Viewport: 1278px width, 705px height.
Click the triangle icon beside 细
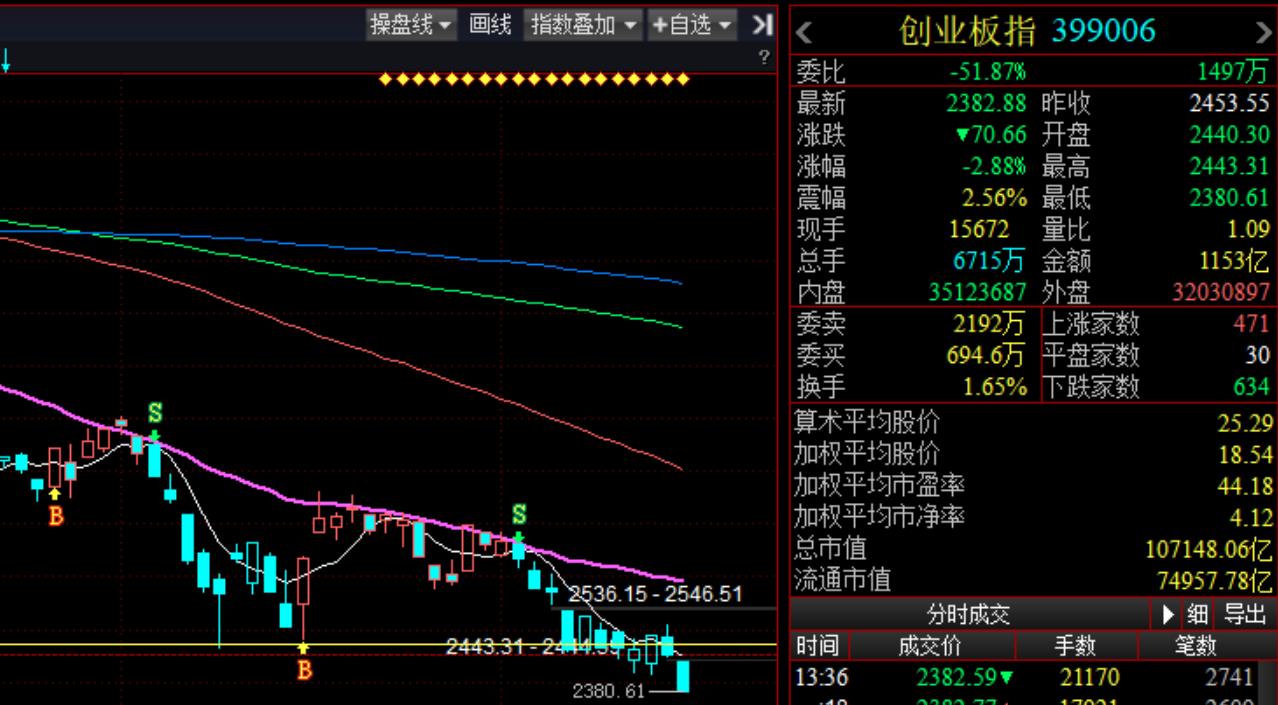click(x=1168, y=614)
